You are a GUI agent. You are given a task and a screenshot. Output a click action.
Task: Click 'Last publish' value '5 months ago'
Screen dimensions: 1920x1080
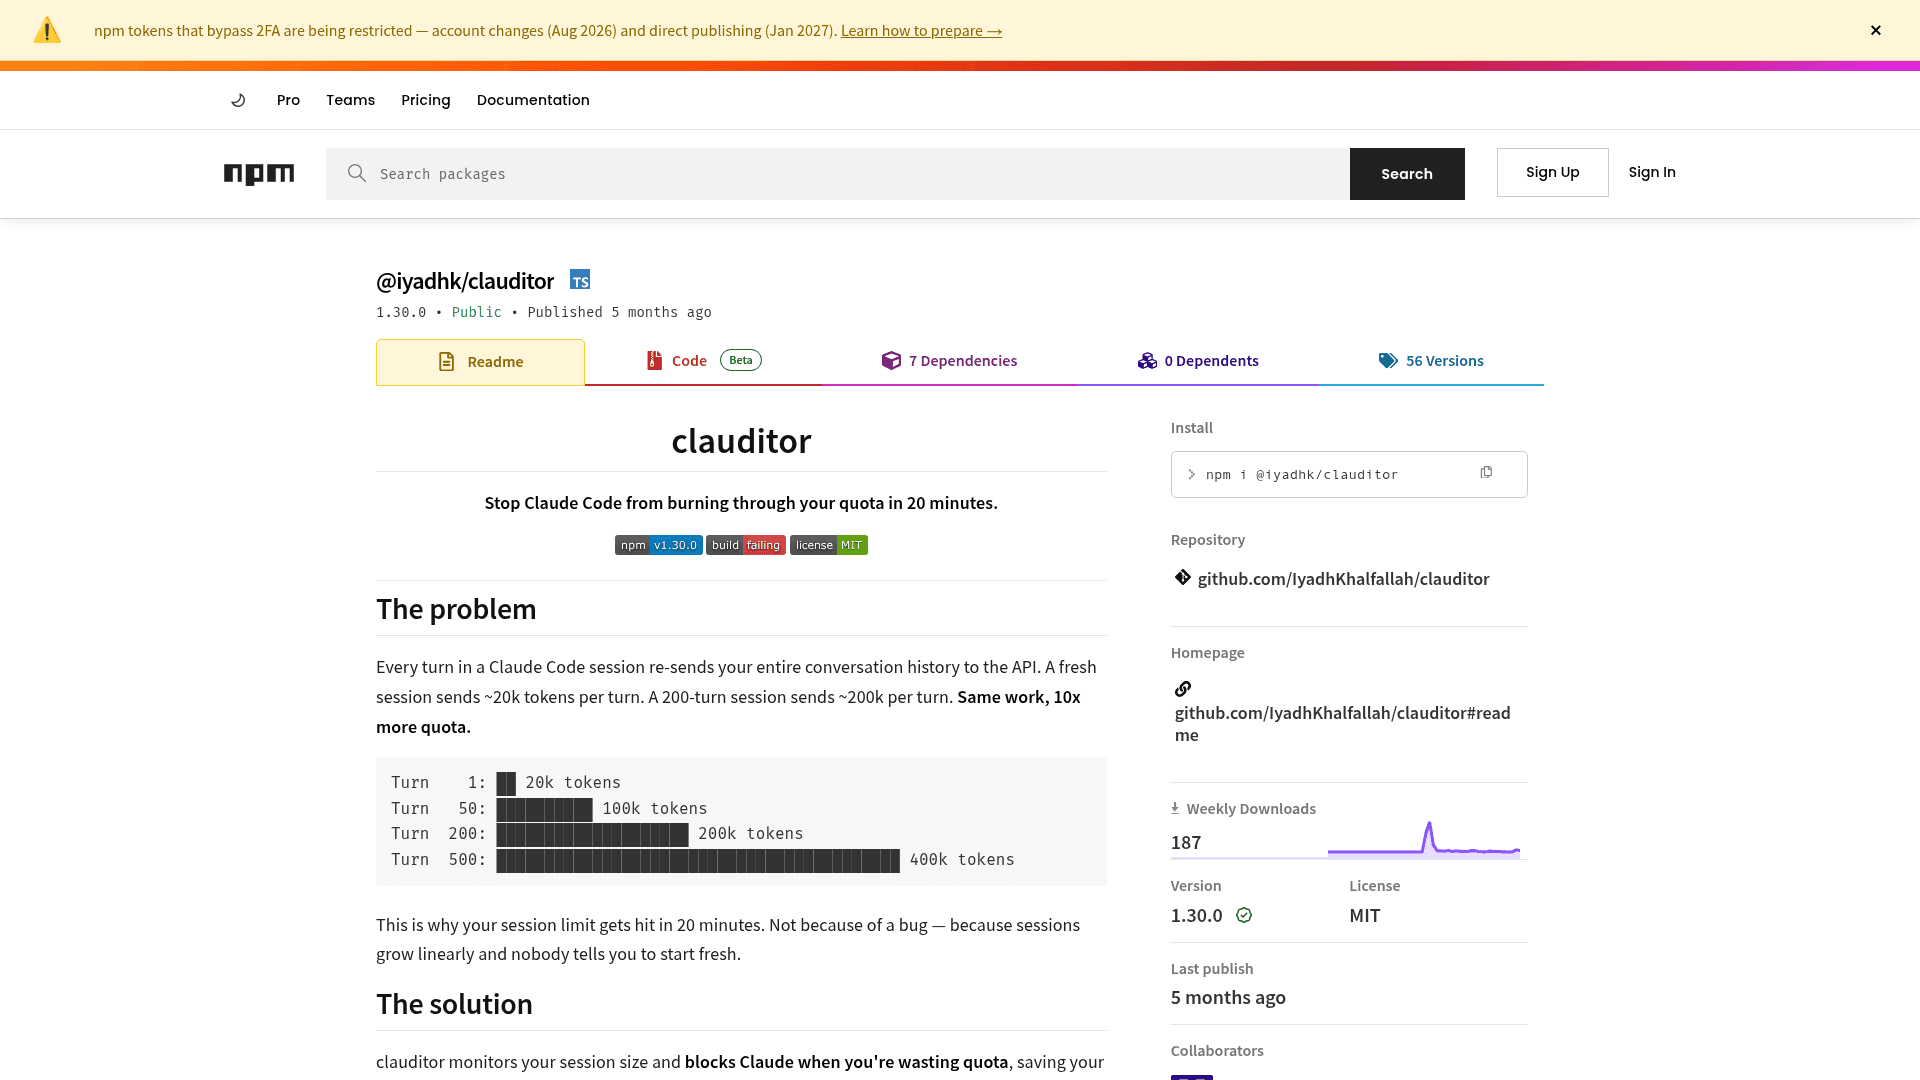coord(1228,998)
